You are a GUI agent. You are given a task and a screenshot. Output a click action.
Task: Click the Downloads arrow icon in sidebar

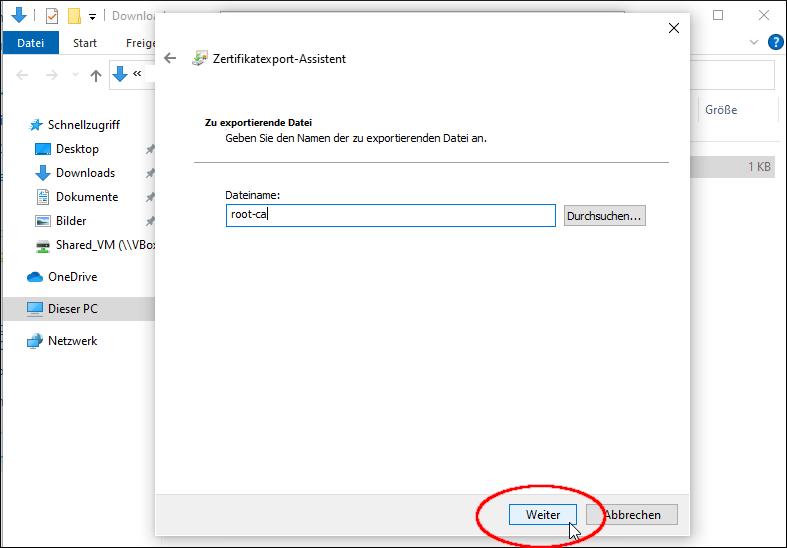point(43,173)
